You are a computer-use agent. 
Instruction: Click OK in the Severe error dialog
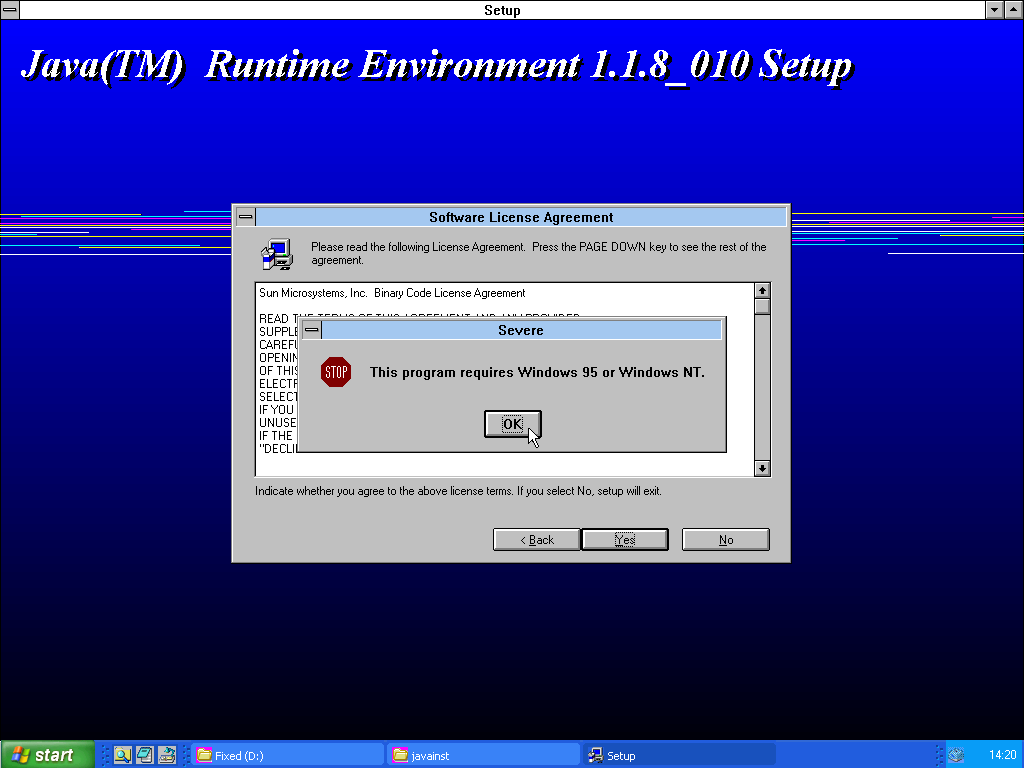click(512, 424)
